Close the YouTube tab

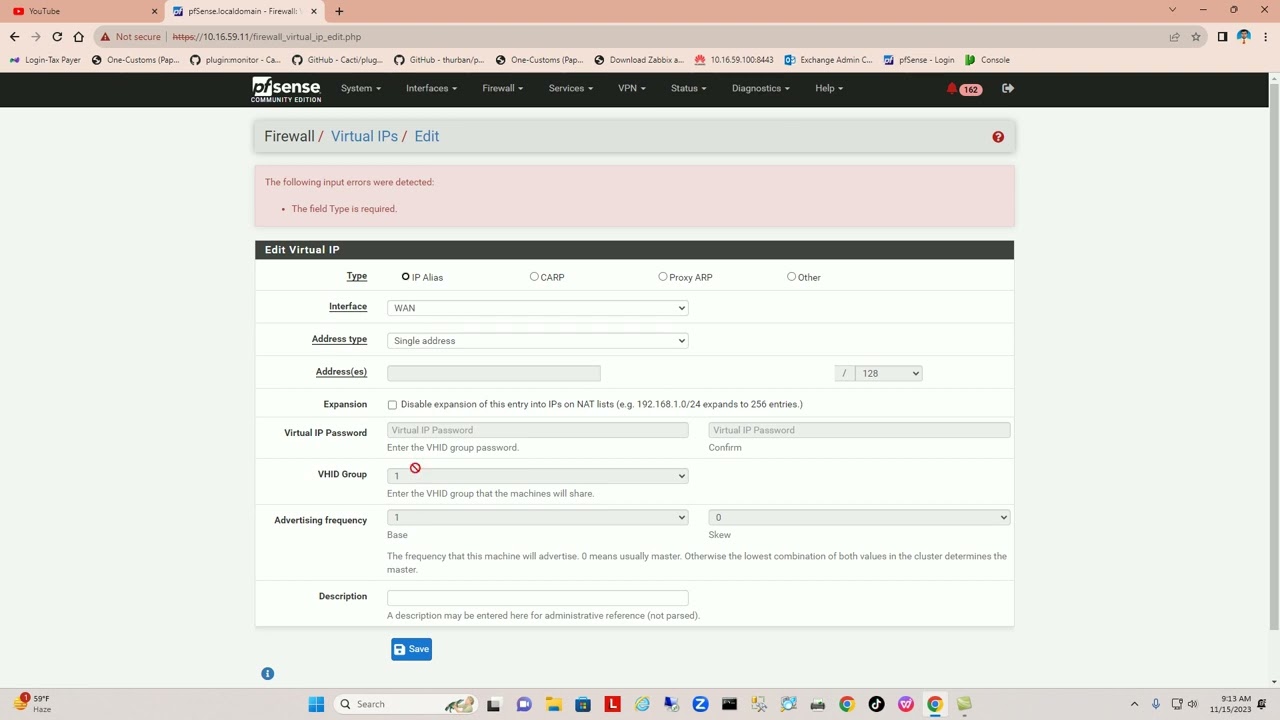click(154, 11)
